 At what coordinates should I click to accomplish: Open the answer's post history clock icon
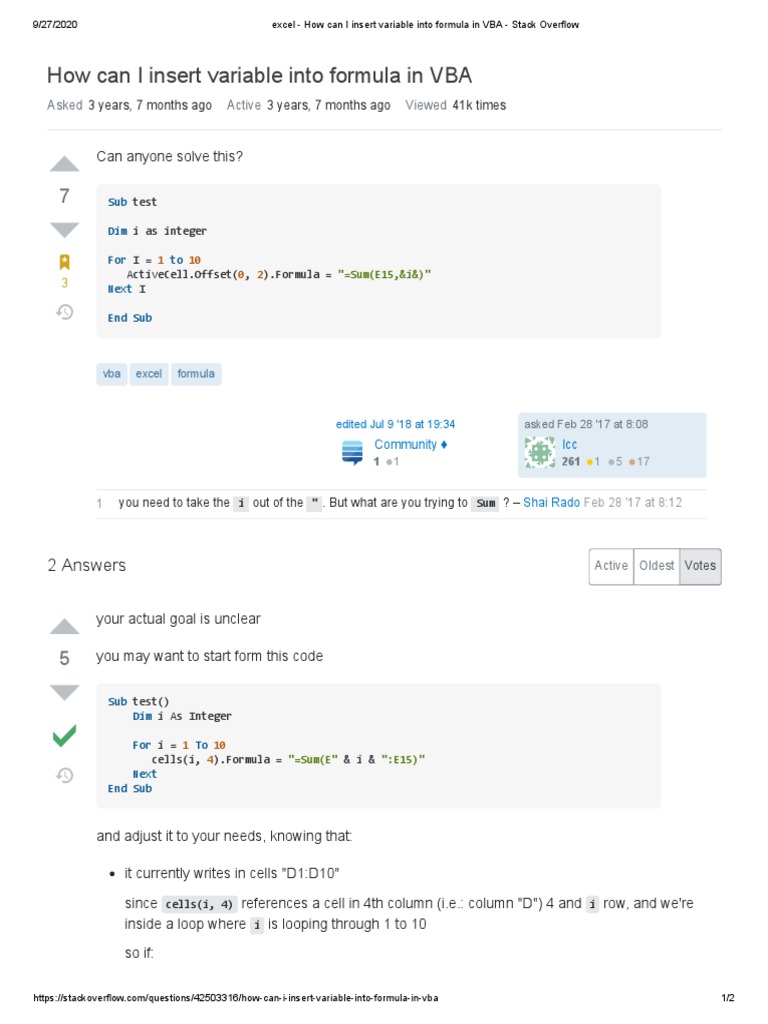[x=64, y=775]
